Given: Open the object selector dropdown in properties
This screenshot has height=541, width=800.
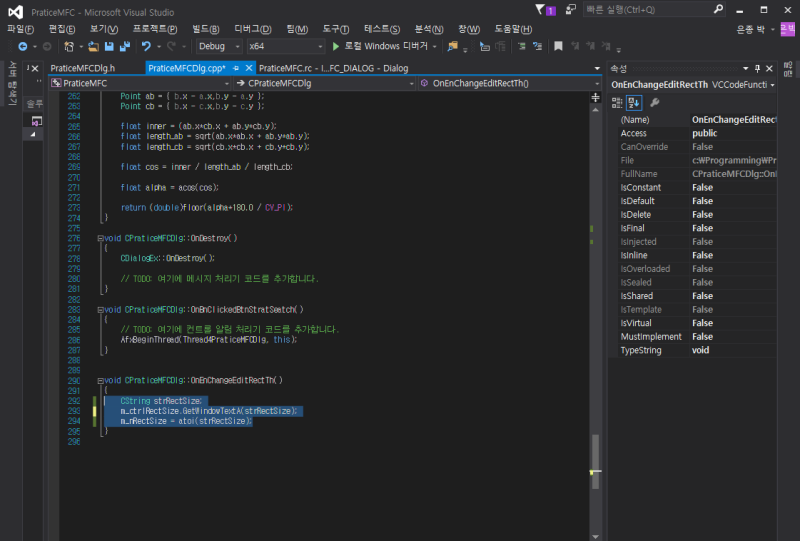Looking at the screenshot, I should click(x=772, y=85).
